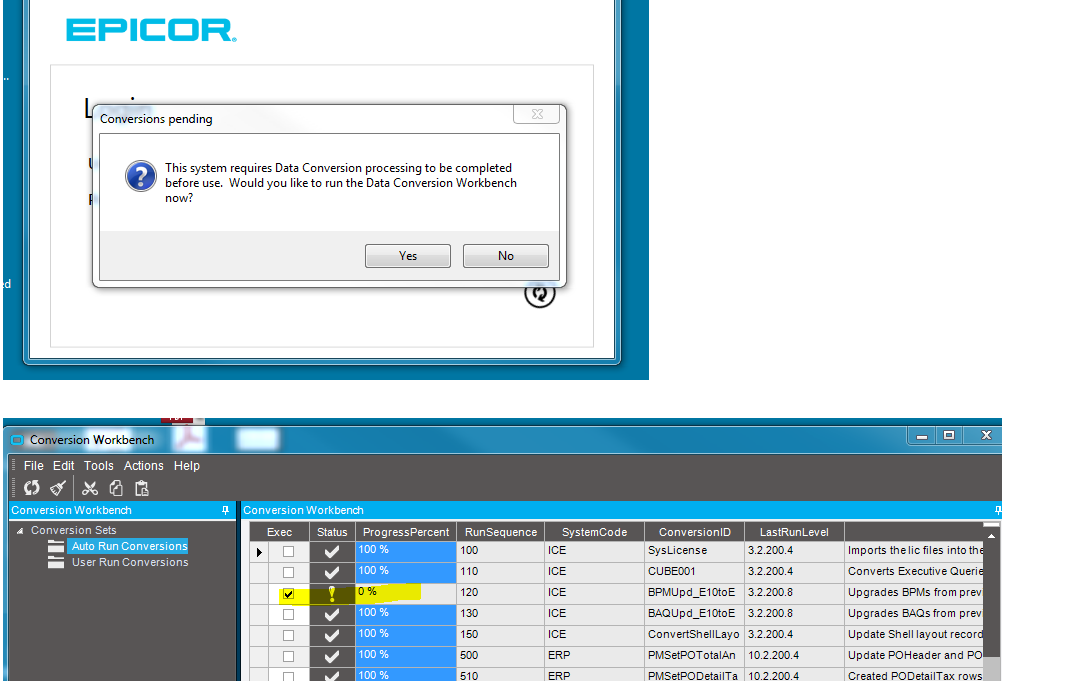
Task: Click the Cut scissors icon
Action: 90,488
